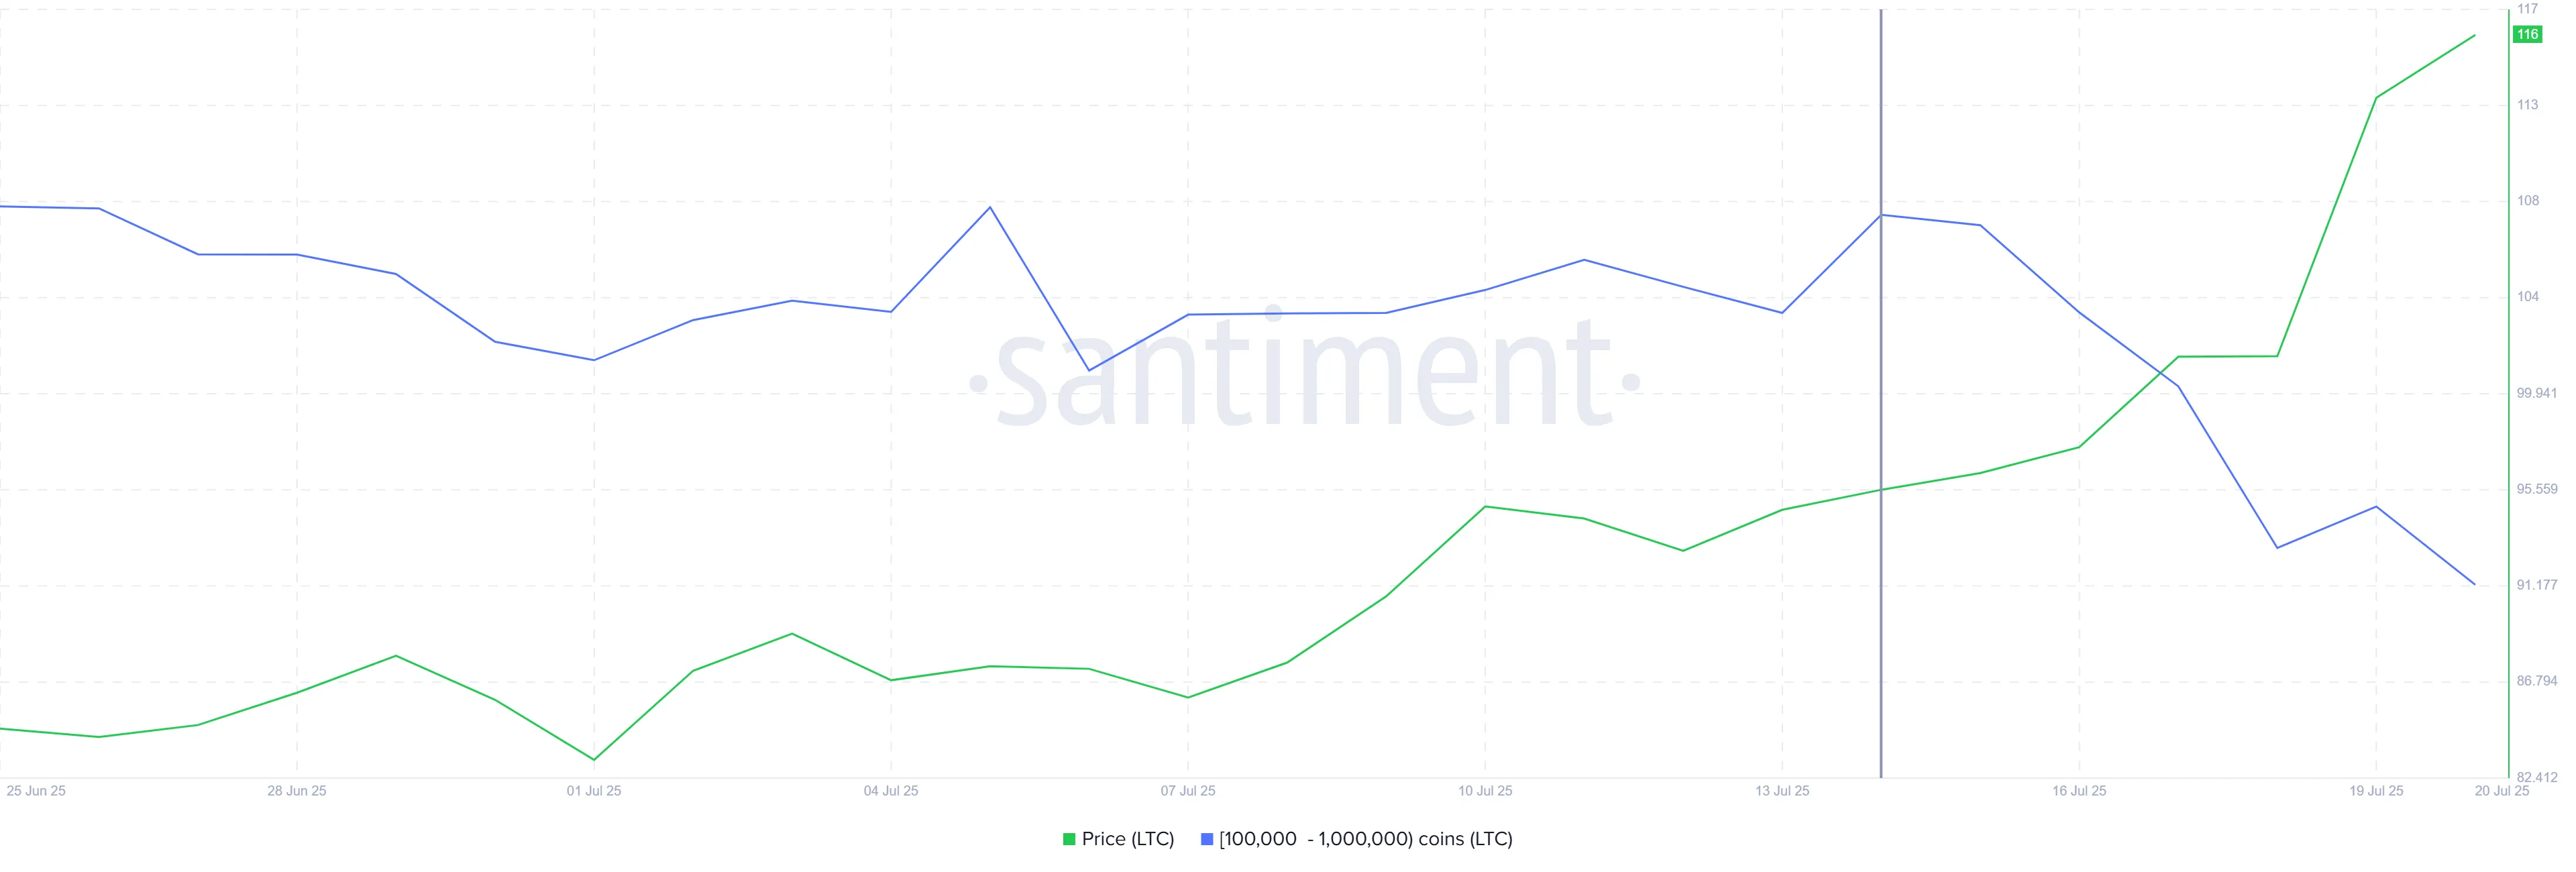
Task: Select the 07 Jul 25 date label
Action: (1188, 791)
